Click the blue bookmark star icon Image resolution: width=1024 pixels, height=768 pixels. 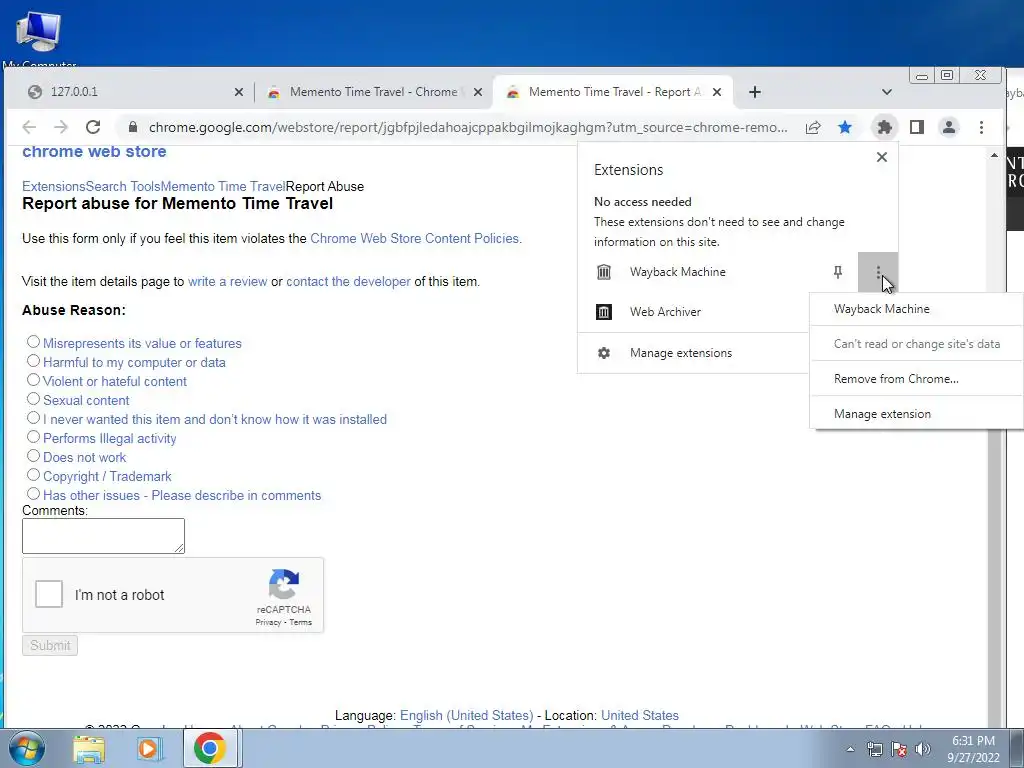[845, 127]
